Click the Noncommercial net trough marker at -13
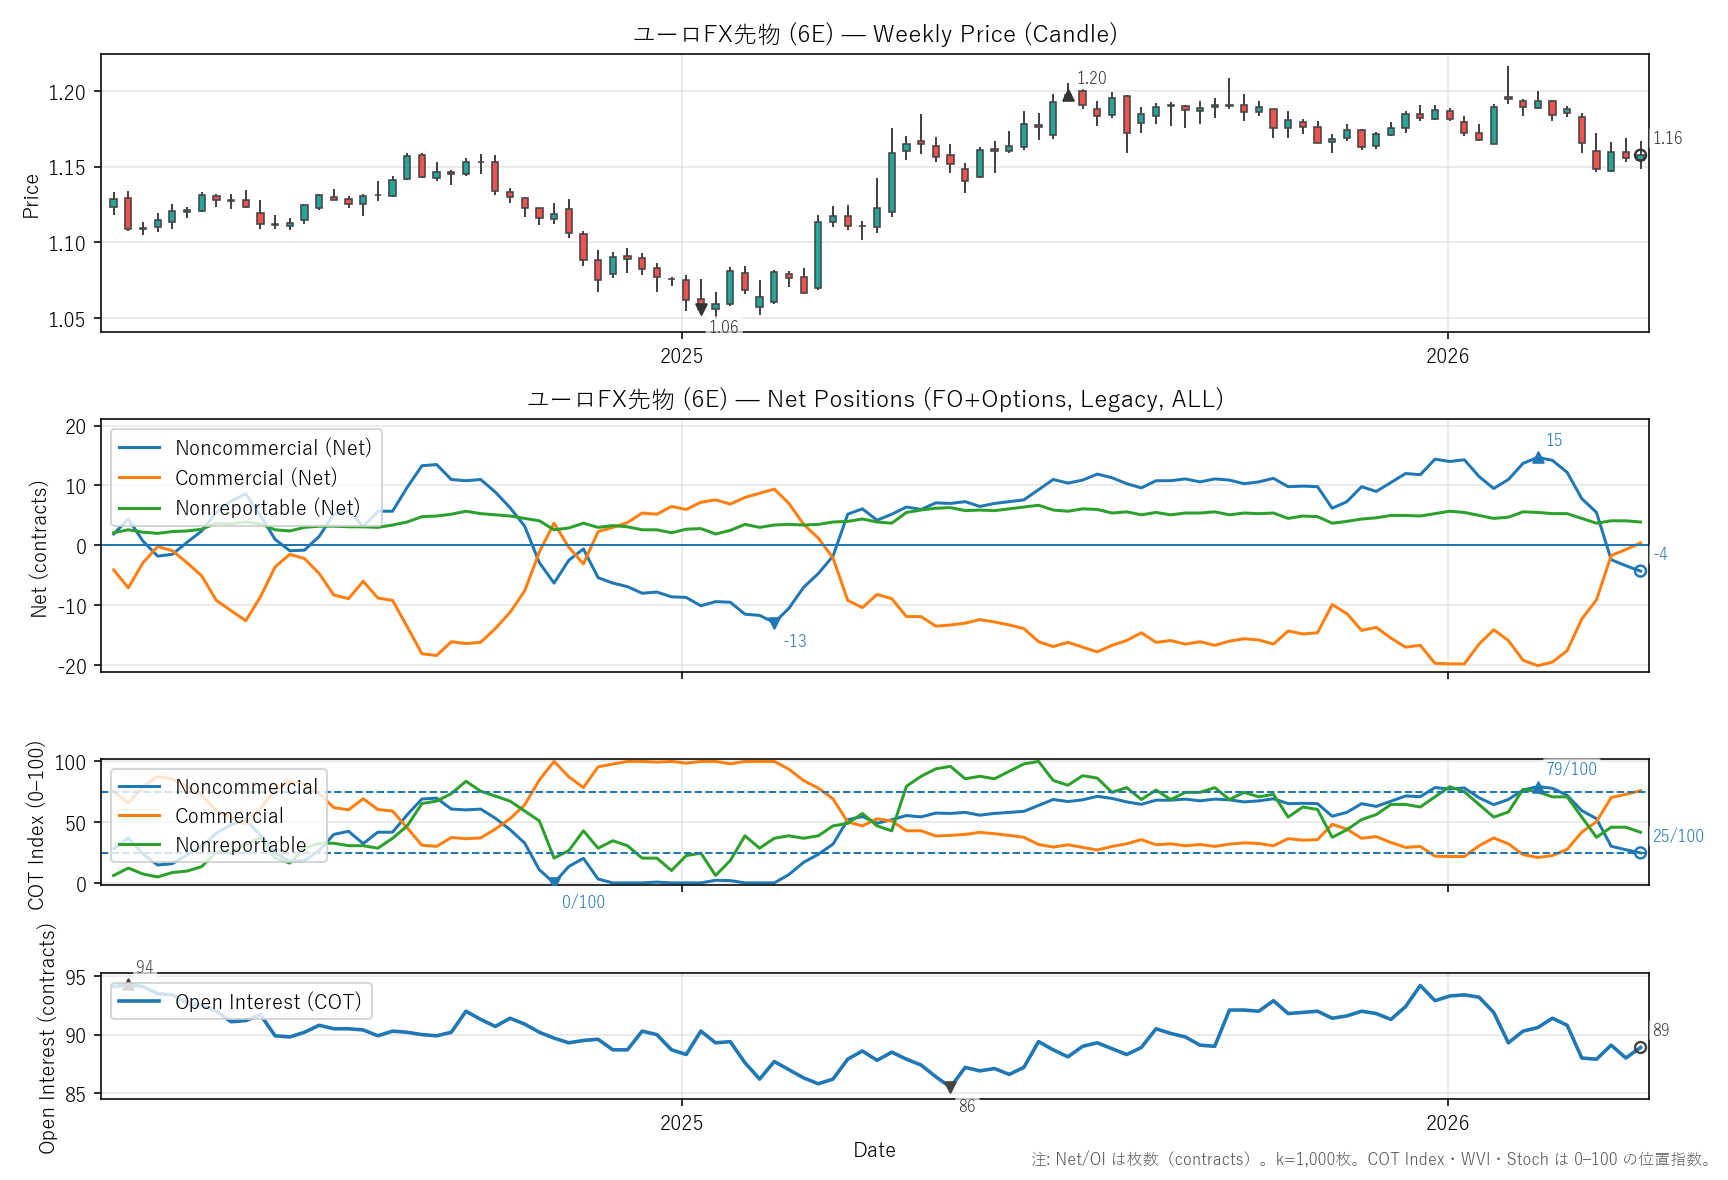Image resolution: width=1728 pixels, height=1180 pixels. (x=774, y=624)
